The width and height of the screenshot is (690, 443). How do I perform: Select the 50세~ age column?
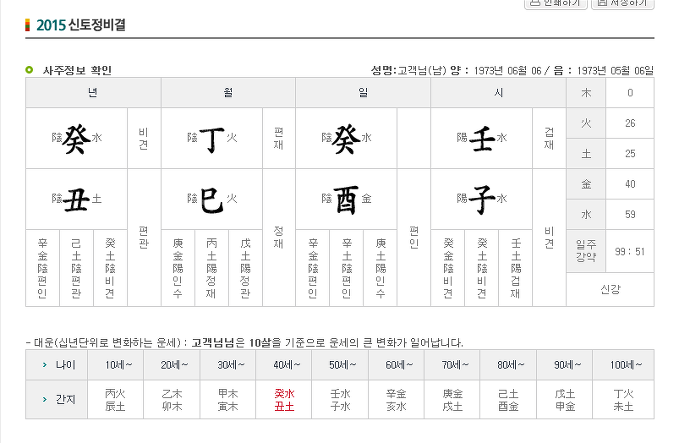pos(340,365)
